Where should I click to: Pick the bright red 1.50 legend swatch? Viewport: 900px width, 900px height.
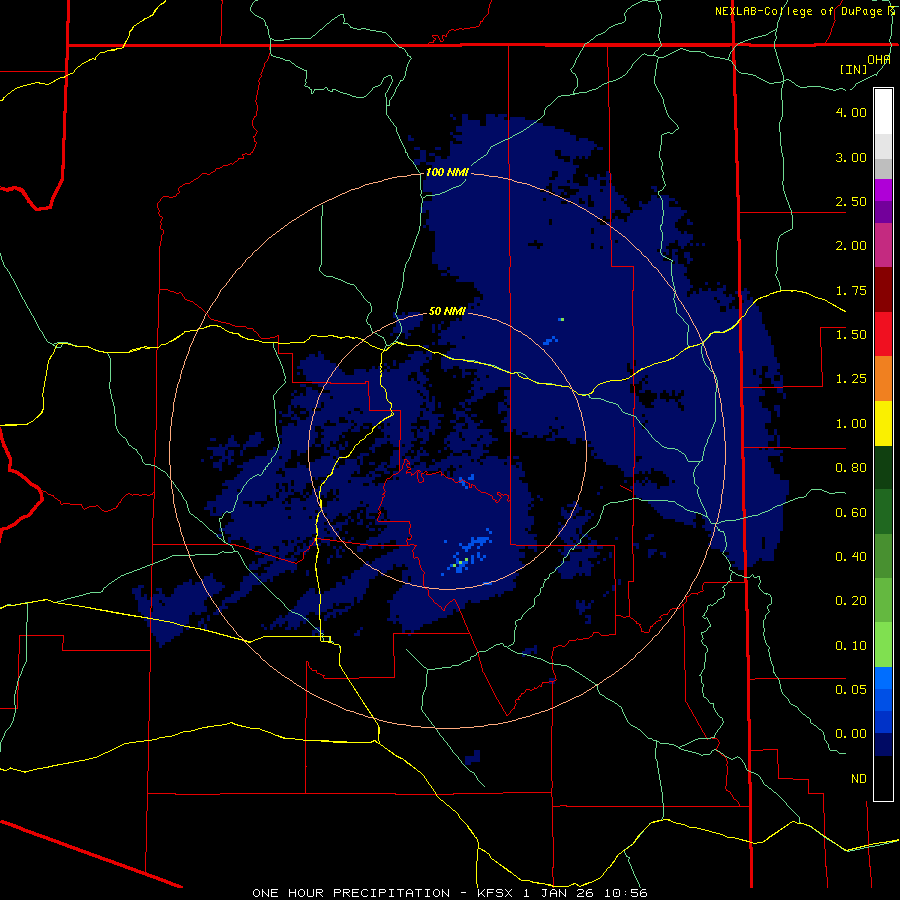[x=883, y=334]
